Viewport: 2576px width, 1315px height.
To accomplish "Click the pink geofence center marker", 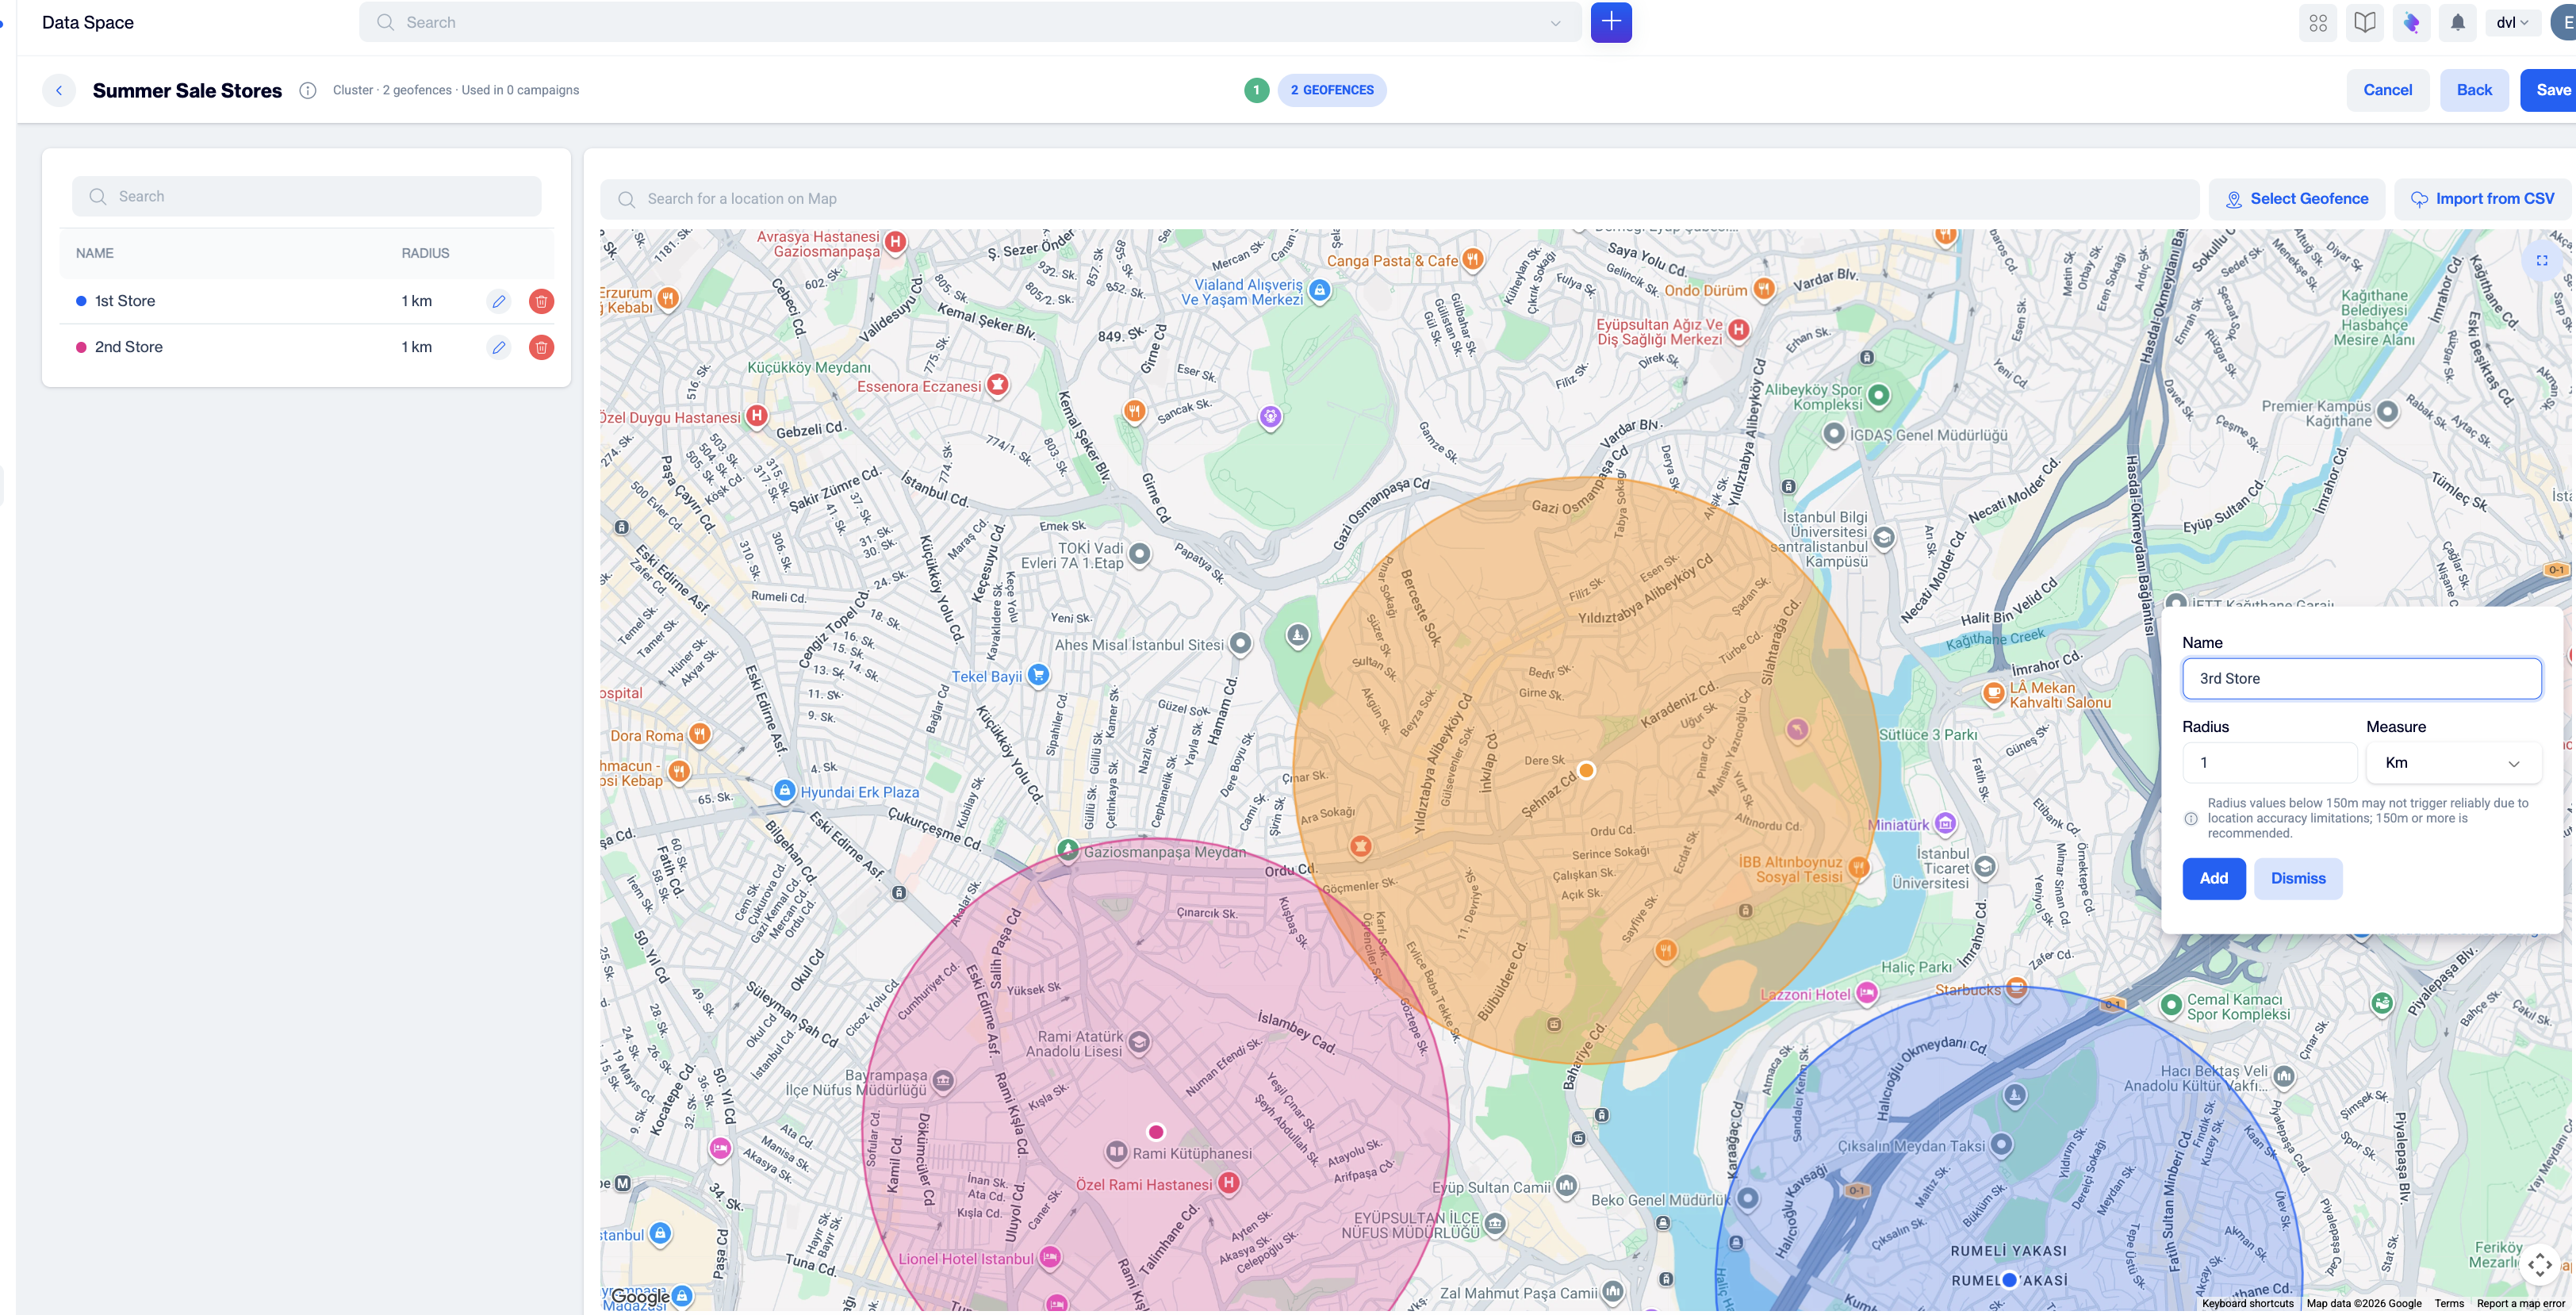I will point(1156,1132).
